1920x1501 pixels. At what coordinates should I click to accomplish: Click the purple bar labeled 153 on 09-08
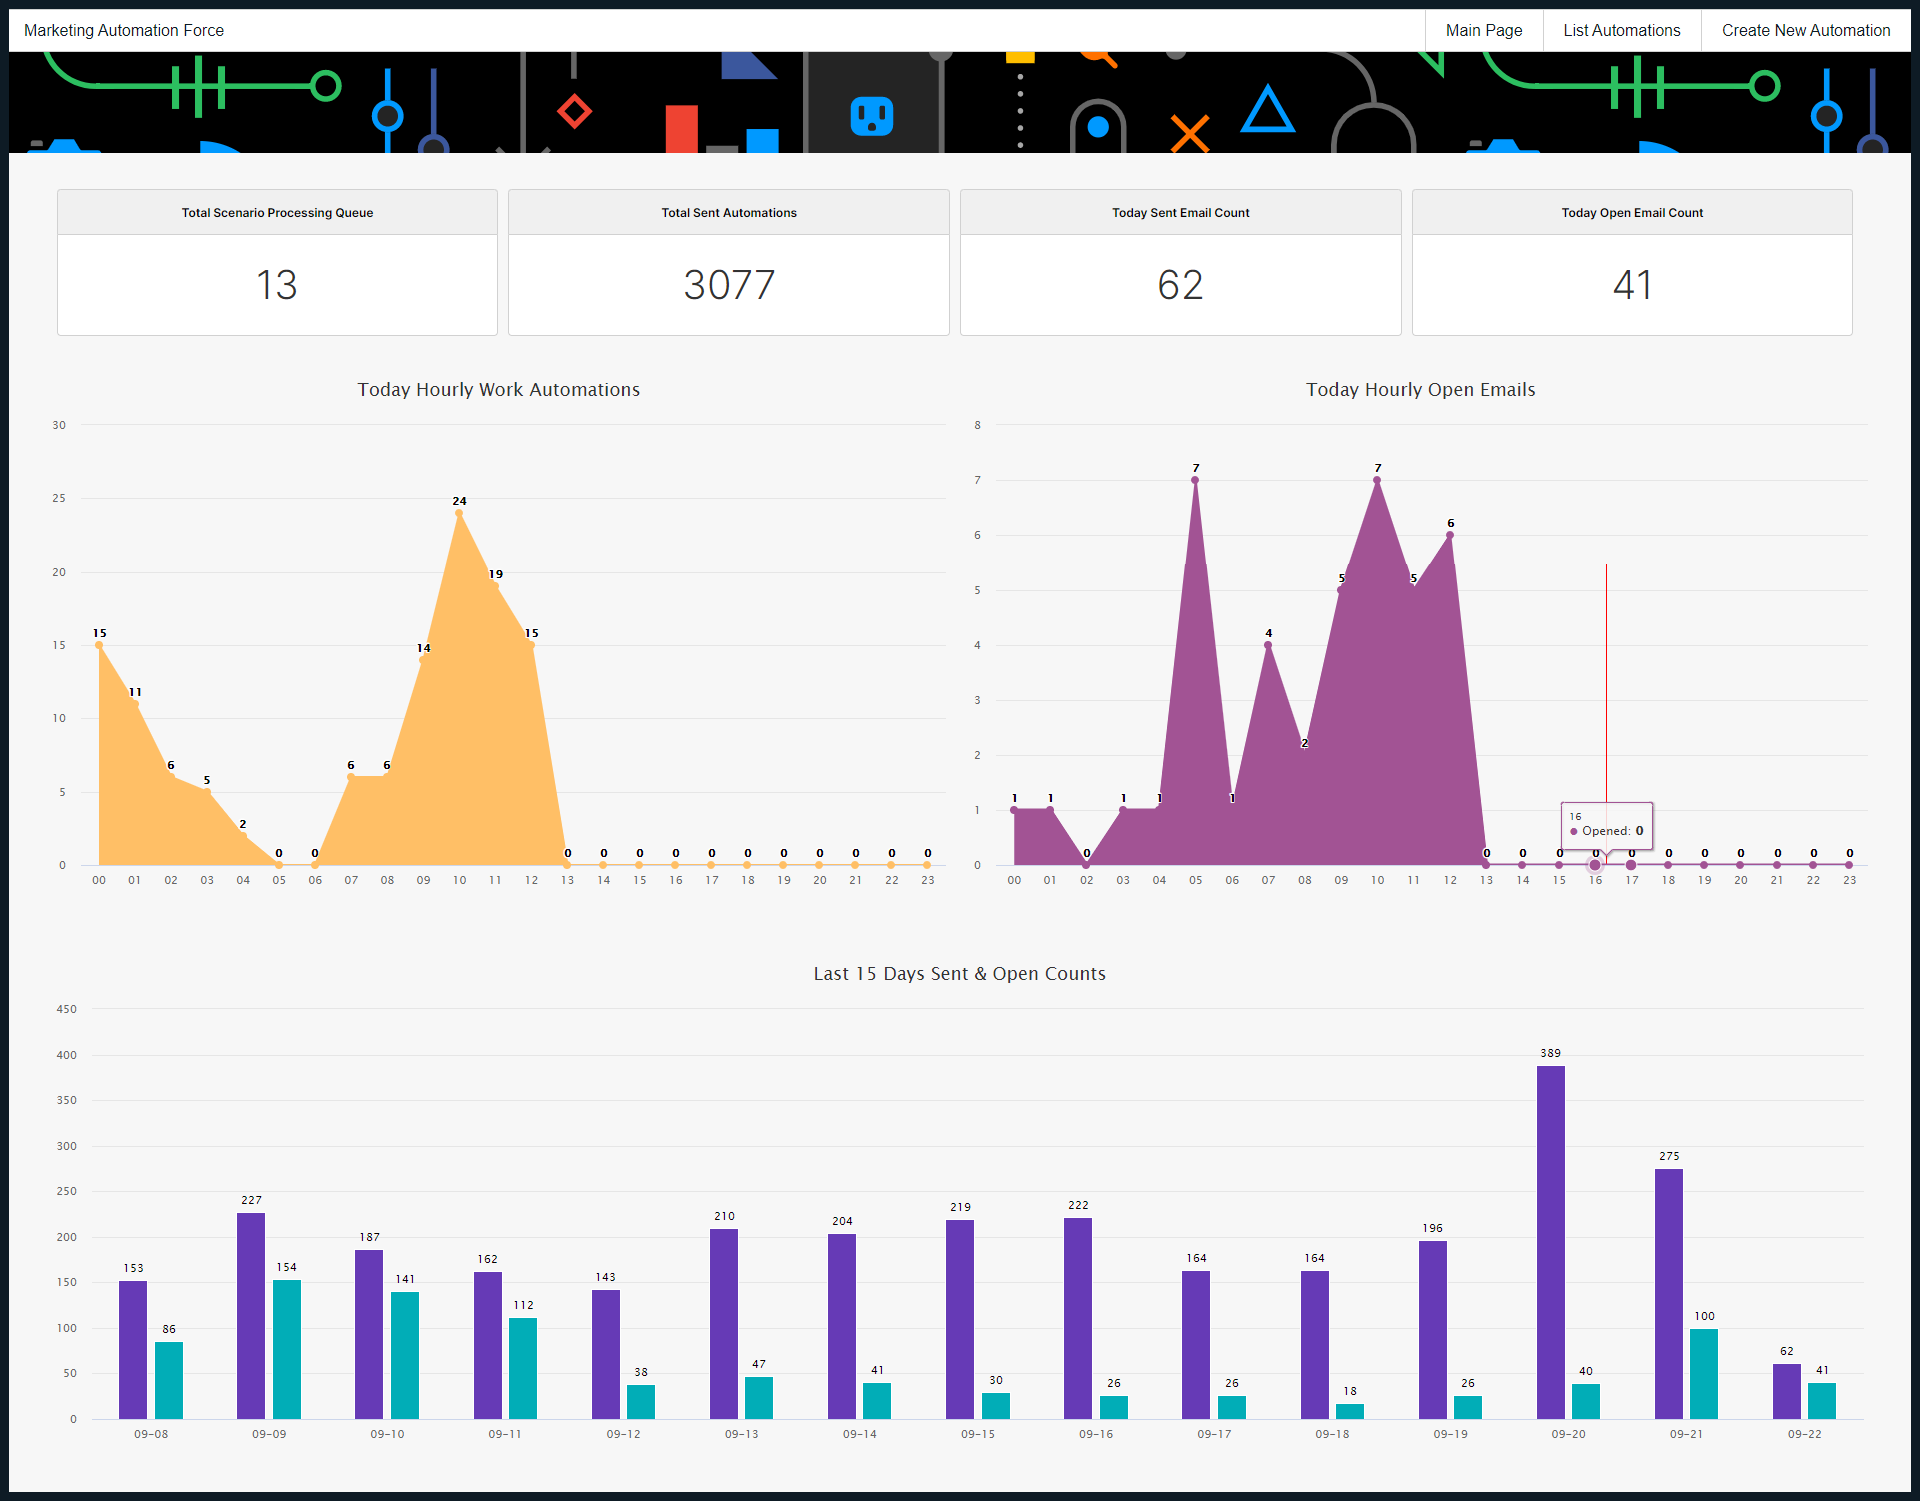tap(133, 1350)
